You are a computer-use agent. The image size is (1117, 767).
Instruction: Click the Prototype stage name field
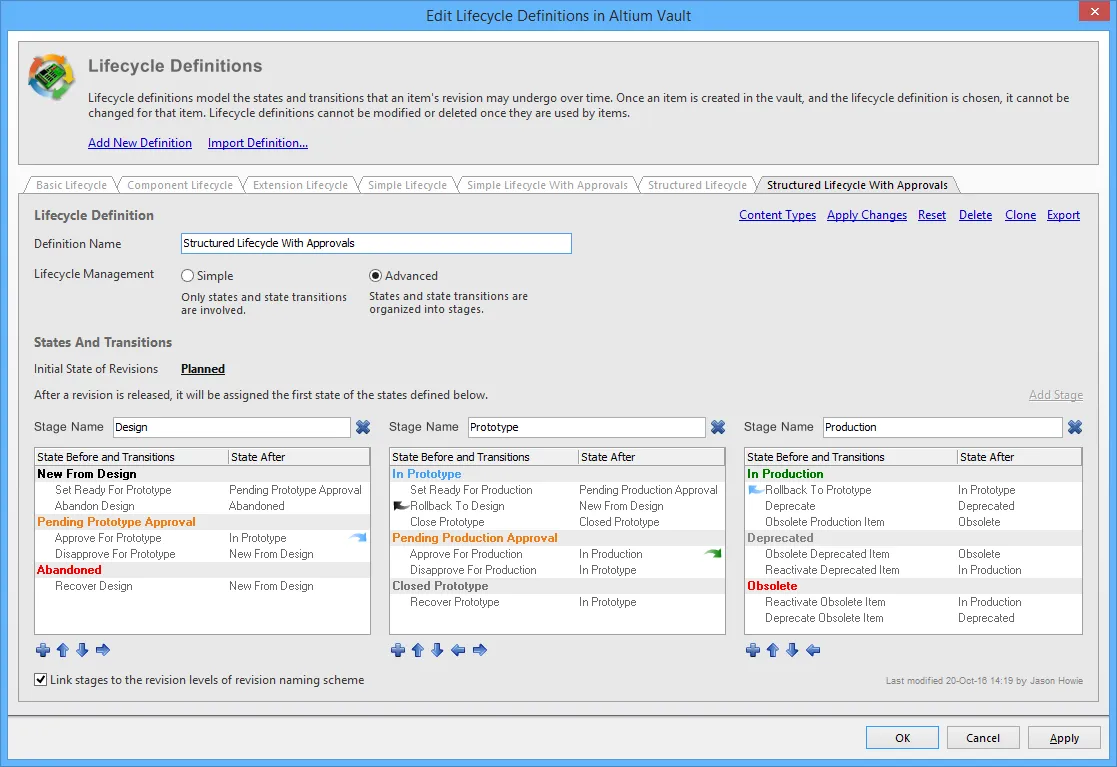coord(586,427)
